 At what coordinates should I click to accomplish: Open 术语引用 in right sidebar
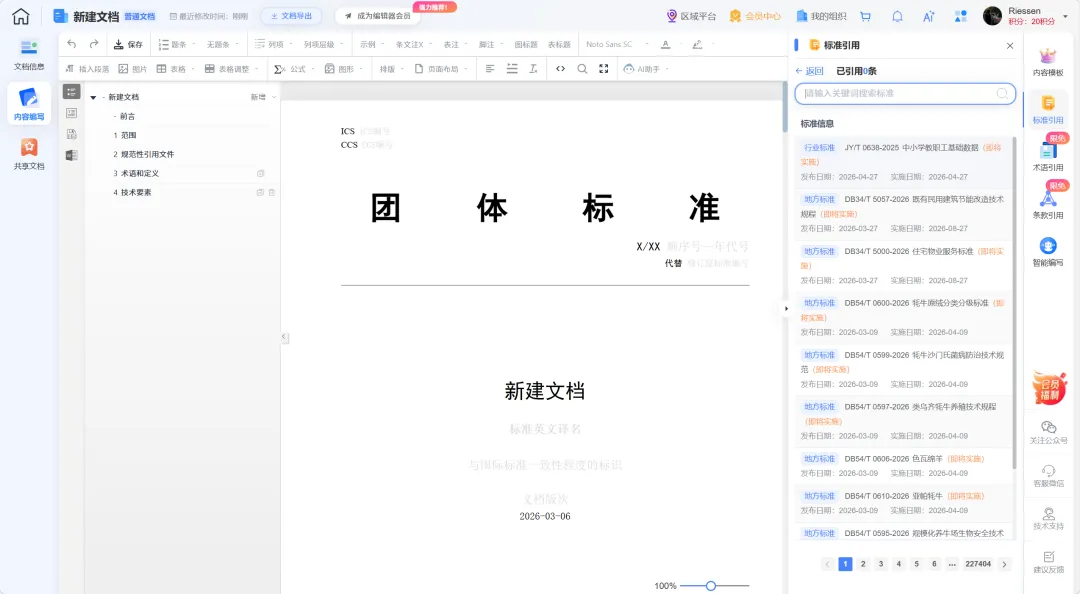pyautogui.click(x=1048, y=156)
